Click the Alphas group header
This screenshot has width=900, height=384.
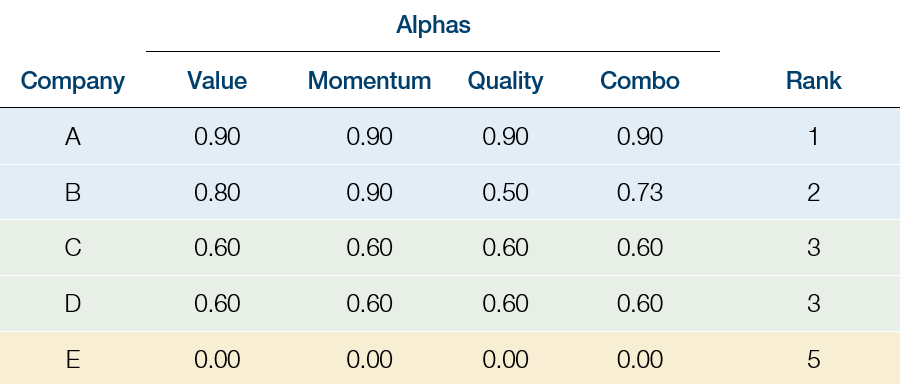click(x=433, y=25)
